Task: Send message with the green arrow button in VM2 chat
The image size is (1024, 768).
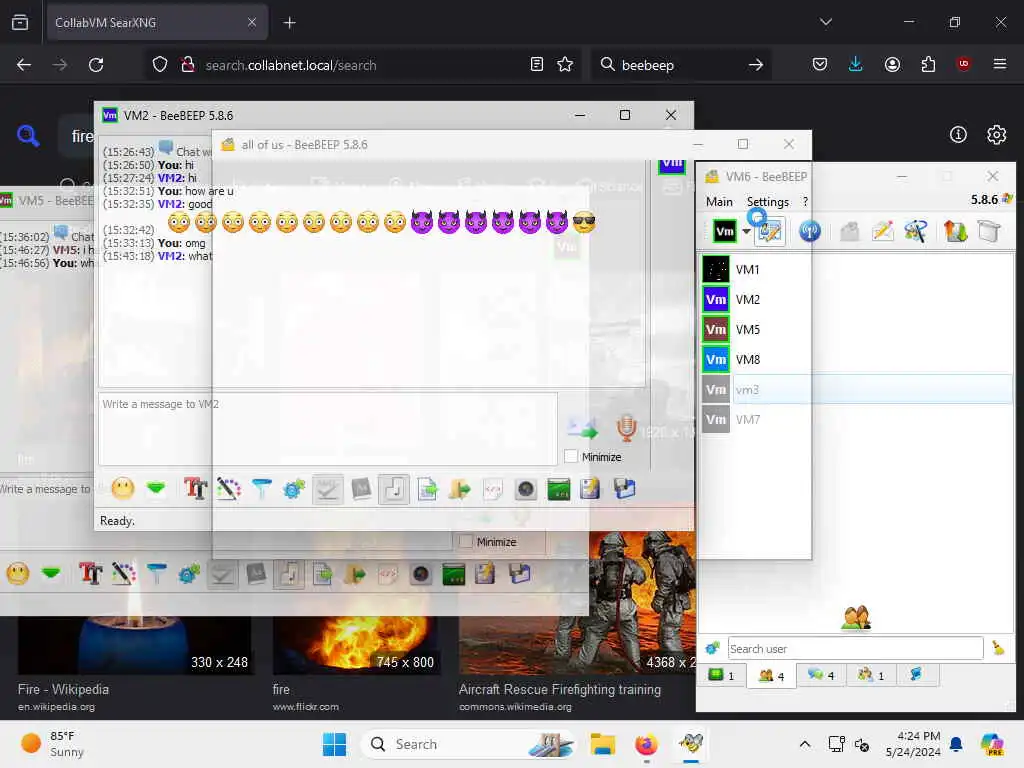Action: 583,428
